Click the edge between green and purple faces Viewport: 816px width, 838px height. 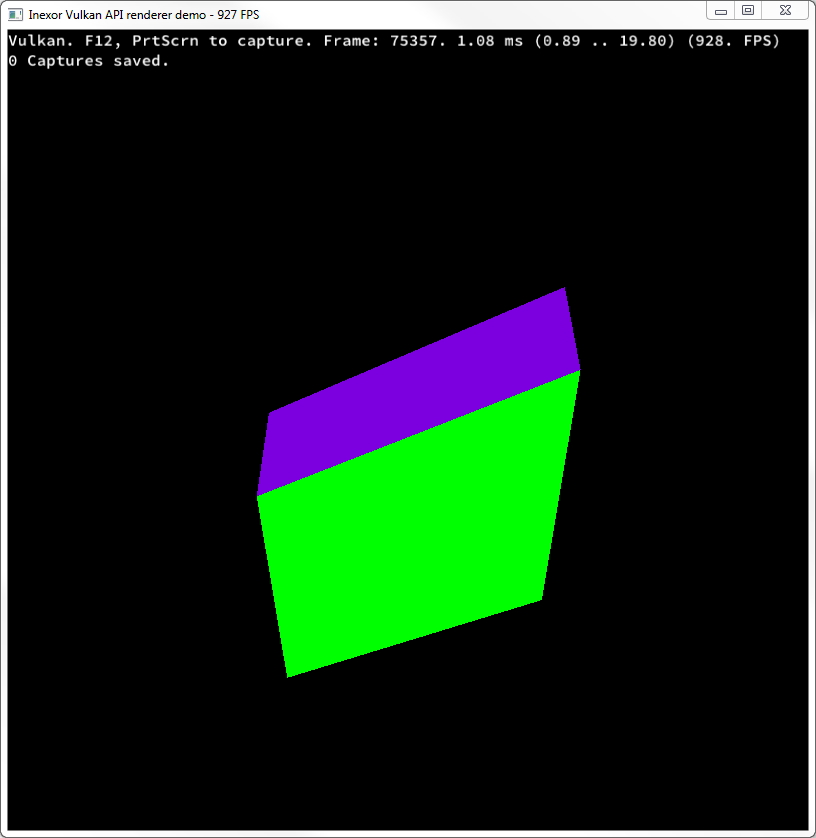pyautogui.click(x=420, y=432)
